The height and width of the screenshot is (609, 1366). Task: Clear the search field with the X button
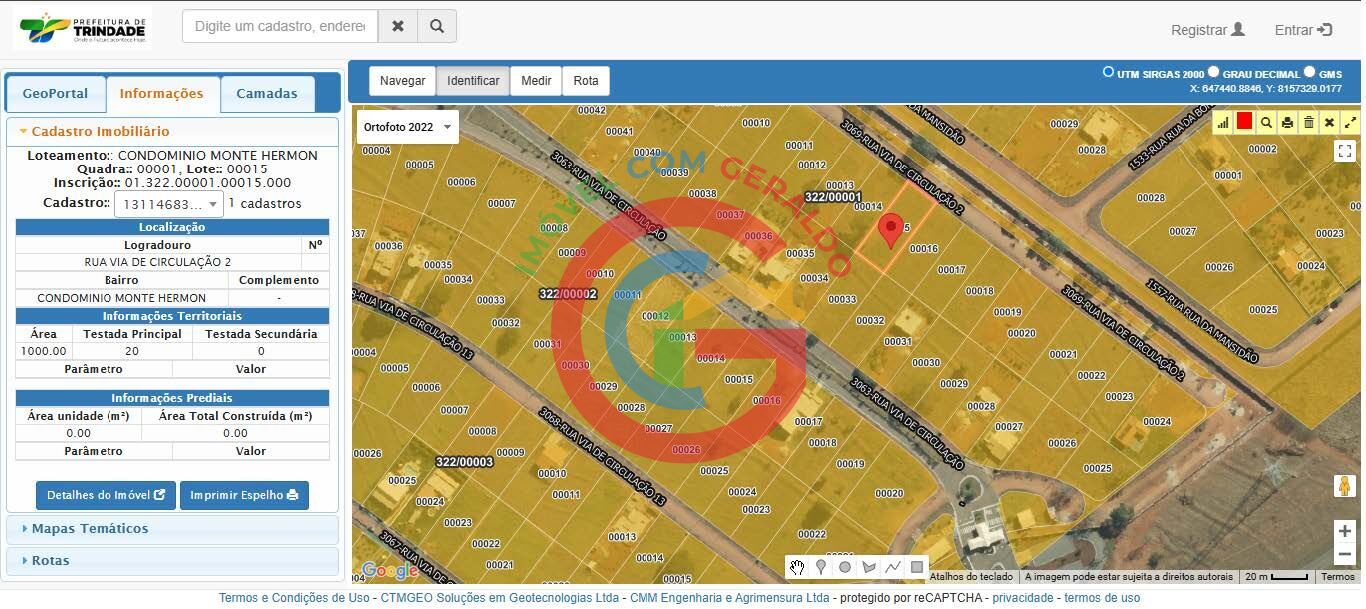click(x=398, y=26)
